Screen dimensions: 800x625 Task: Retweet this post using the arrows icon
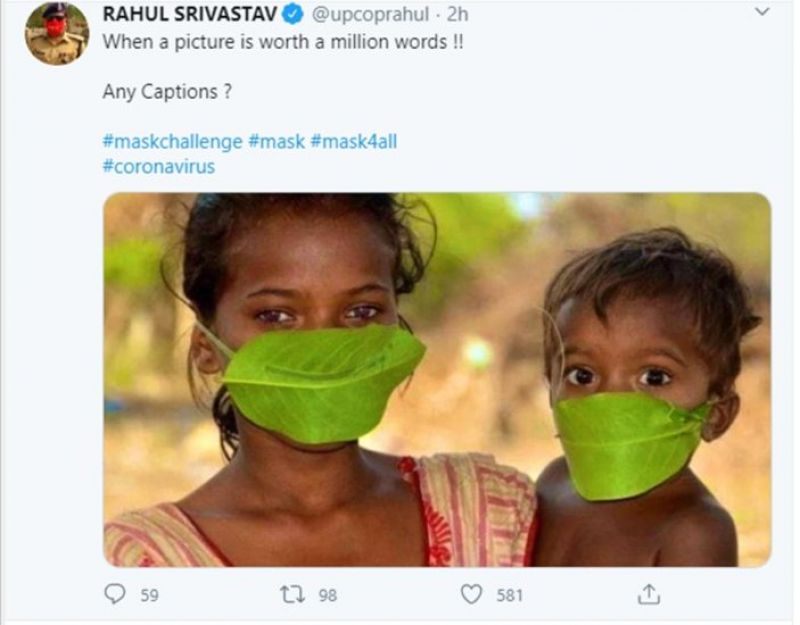(x=293, y=595)
